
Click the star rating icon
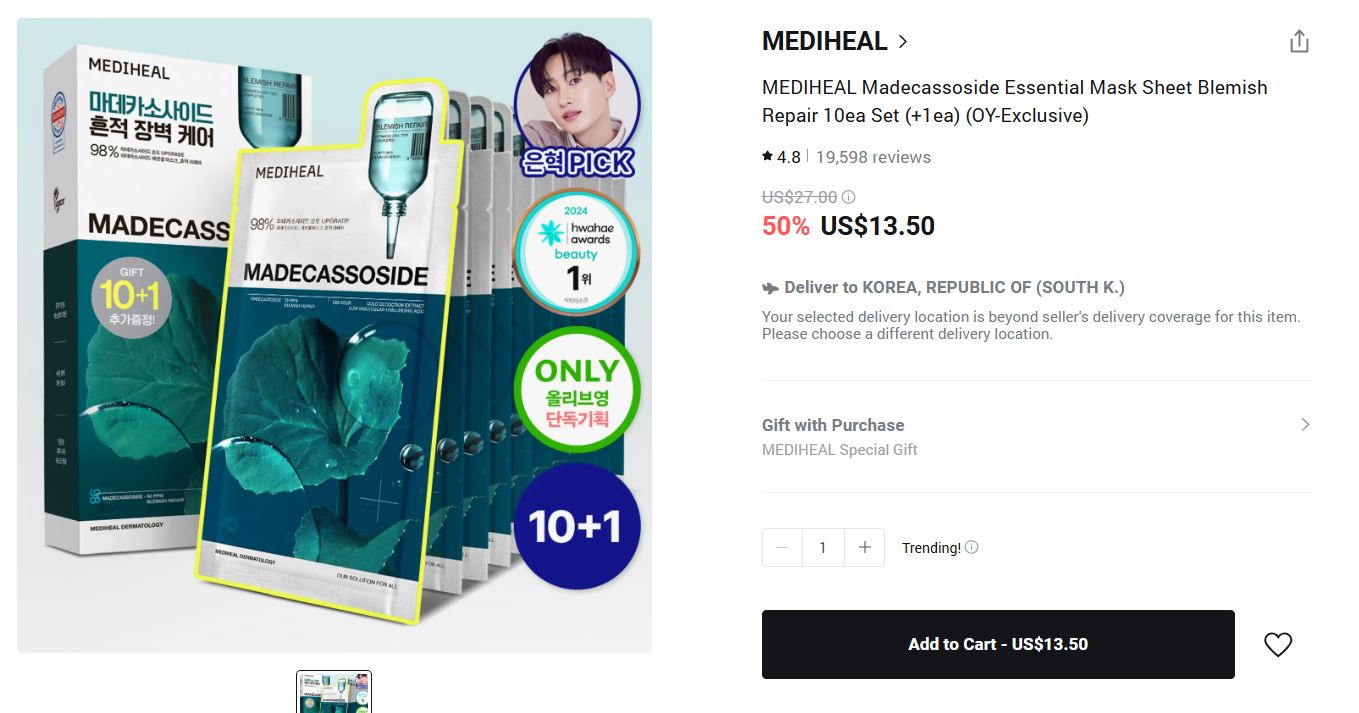coord(766,156)
